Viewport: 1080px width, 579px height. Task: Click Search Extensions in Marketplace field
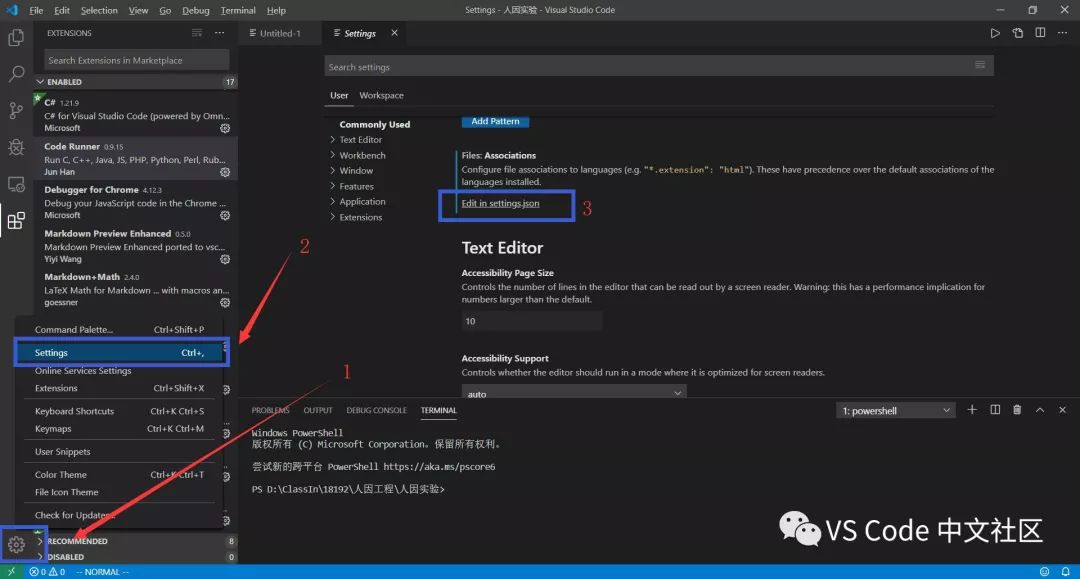point(136,60)
